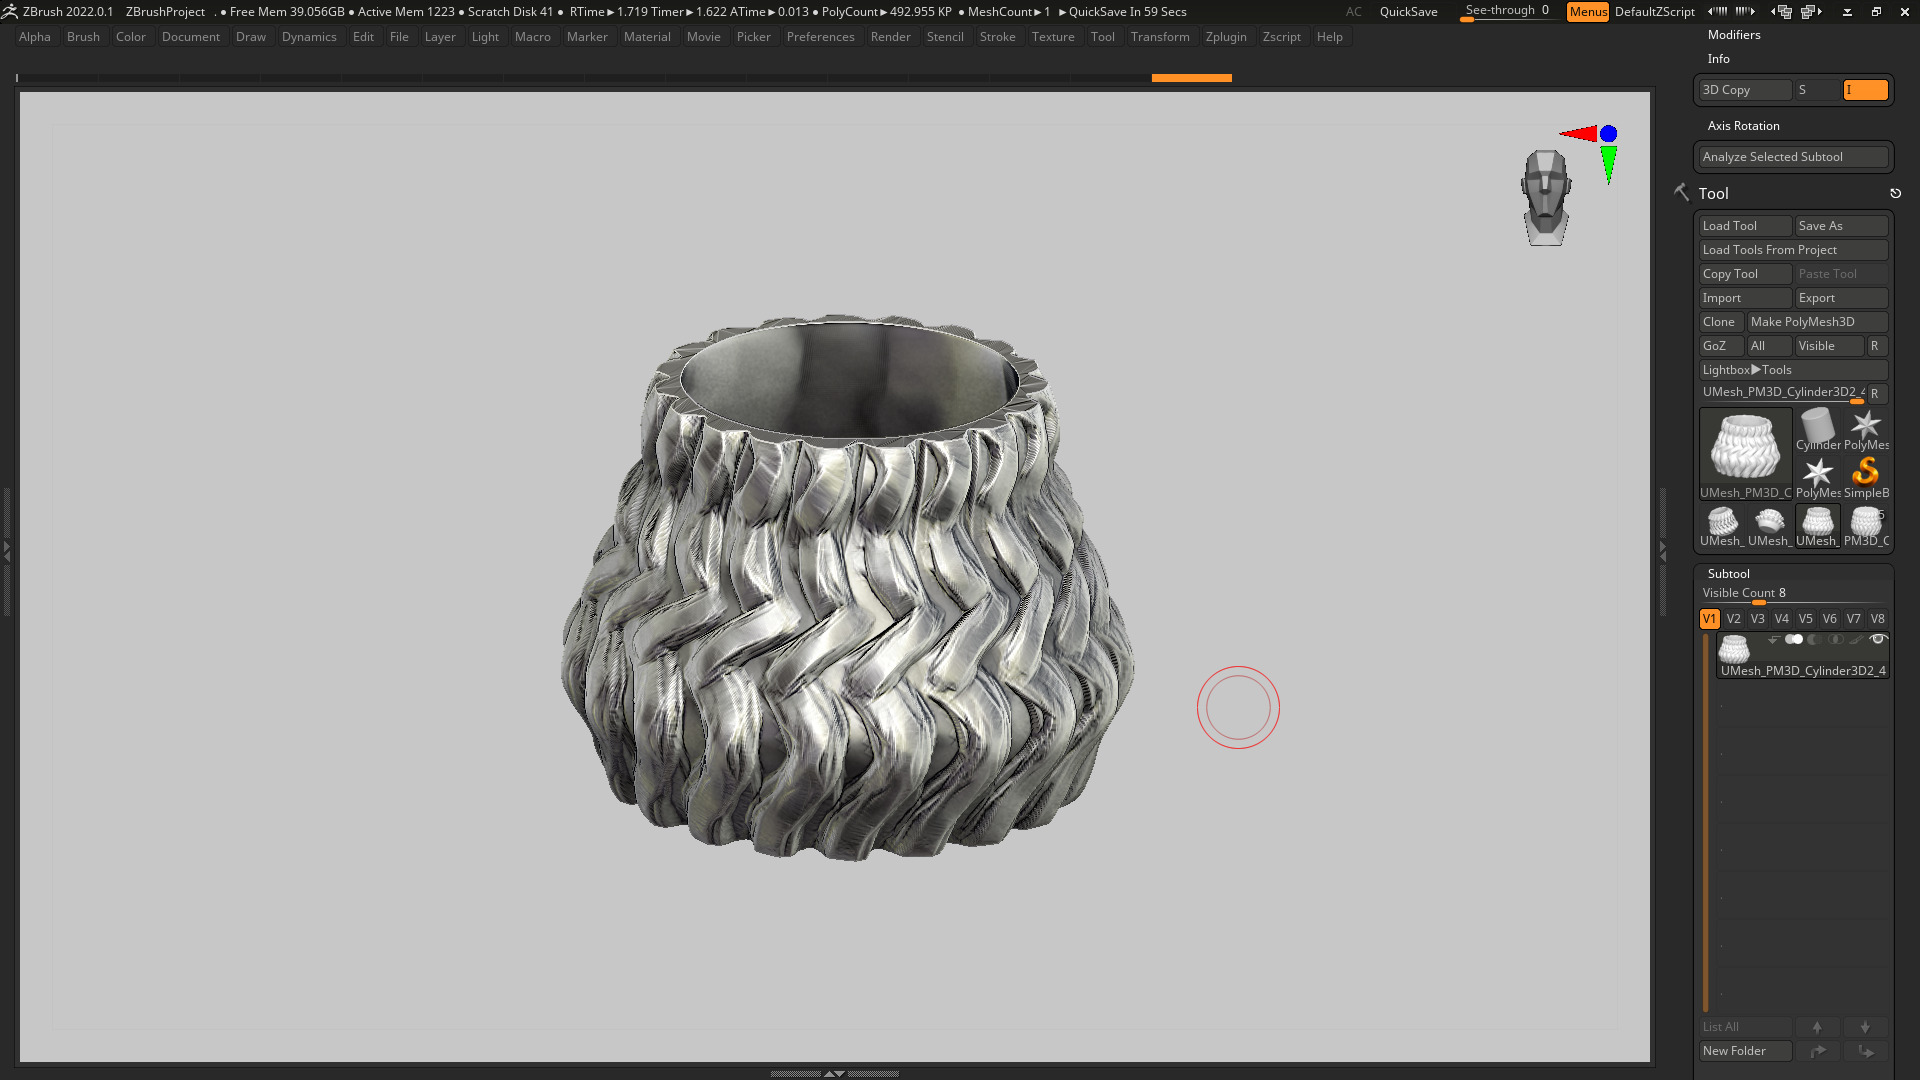Image resolution: width=1920 pixels, height=1080 pixels.
Task: Click the GoZ button
Action: click(x=1721, y=346)
